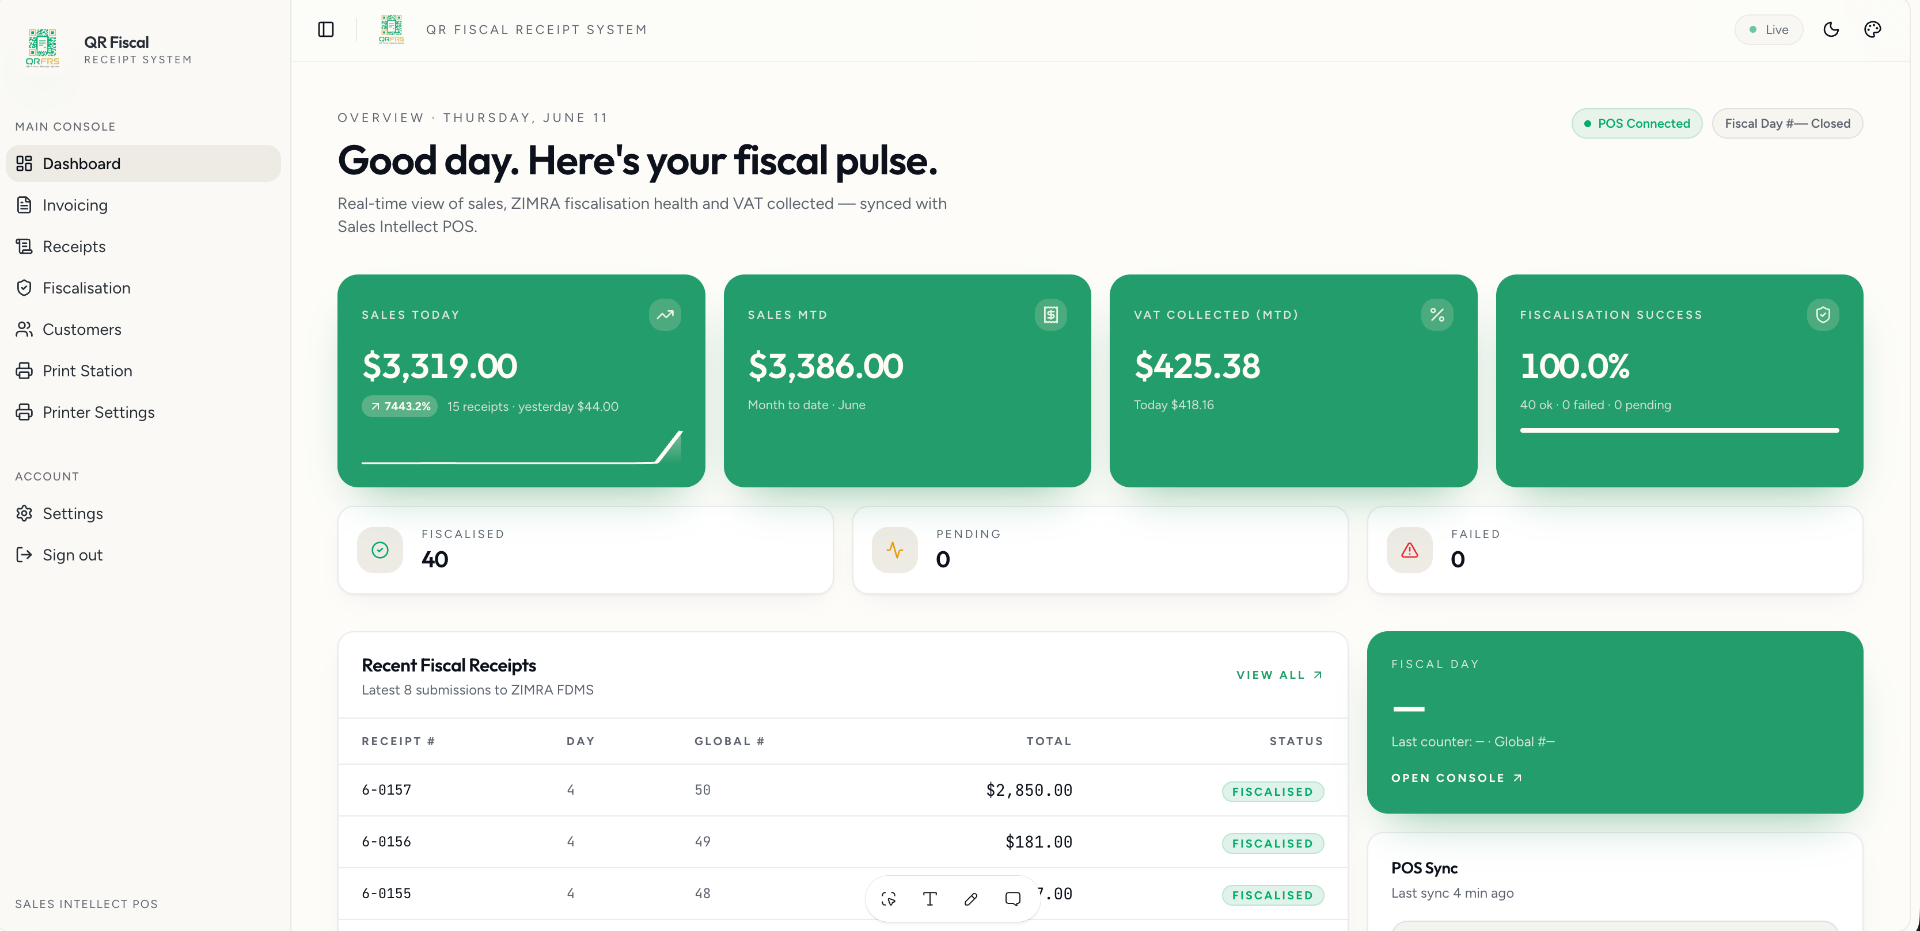Select the comment tool in floating toolbar
Viewport: 1920px width, 931px height.
pos(1013,899)
